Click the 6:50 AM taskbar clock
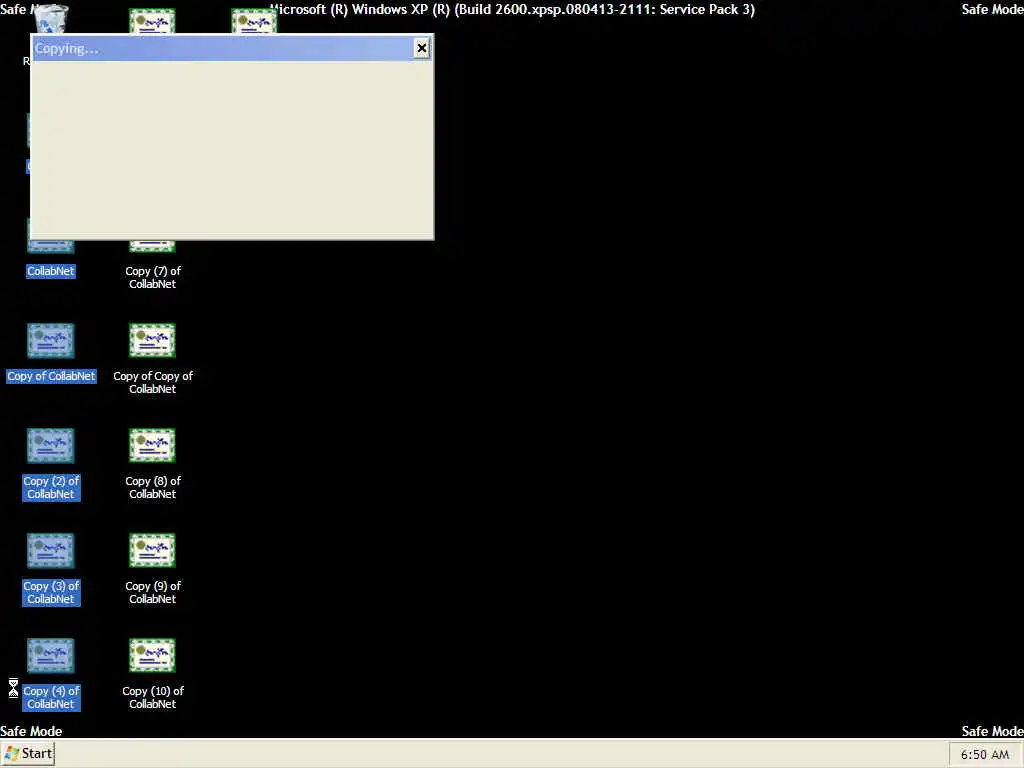Image resolution: width=1024 pixels, height=768 pixels. pos(985,754)
